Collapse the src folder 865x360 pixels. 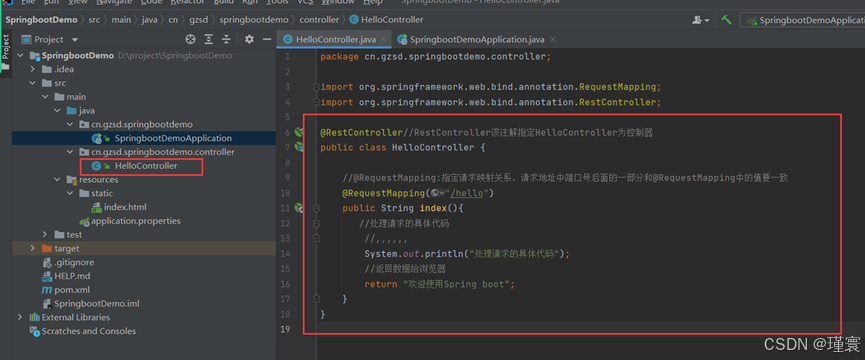pyautogui.click(x=33, y=83)
